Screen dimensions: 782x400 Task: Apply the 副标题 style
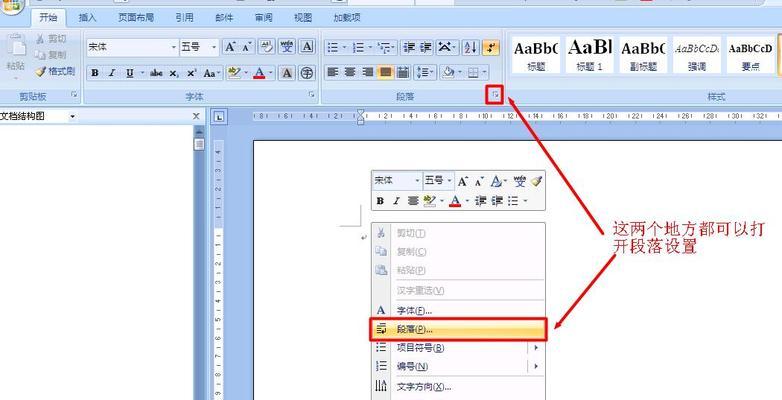[x=642, y=55]
